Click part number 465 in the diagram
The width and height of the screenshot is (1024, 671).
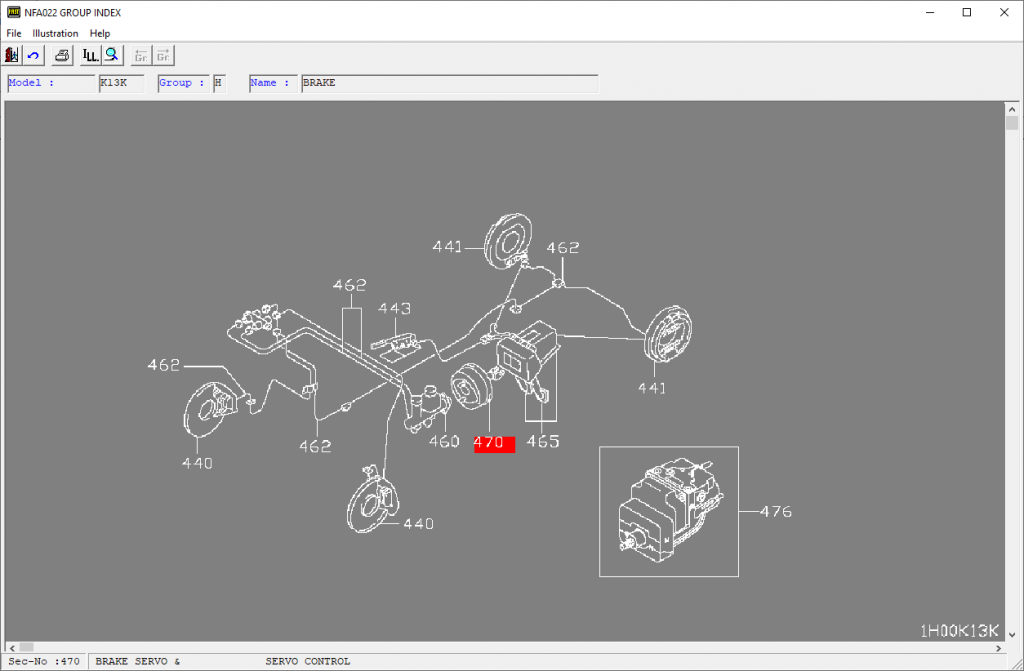click(x=542, y=441)
